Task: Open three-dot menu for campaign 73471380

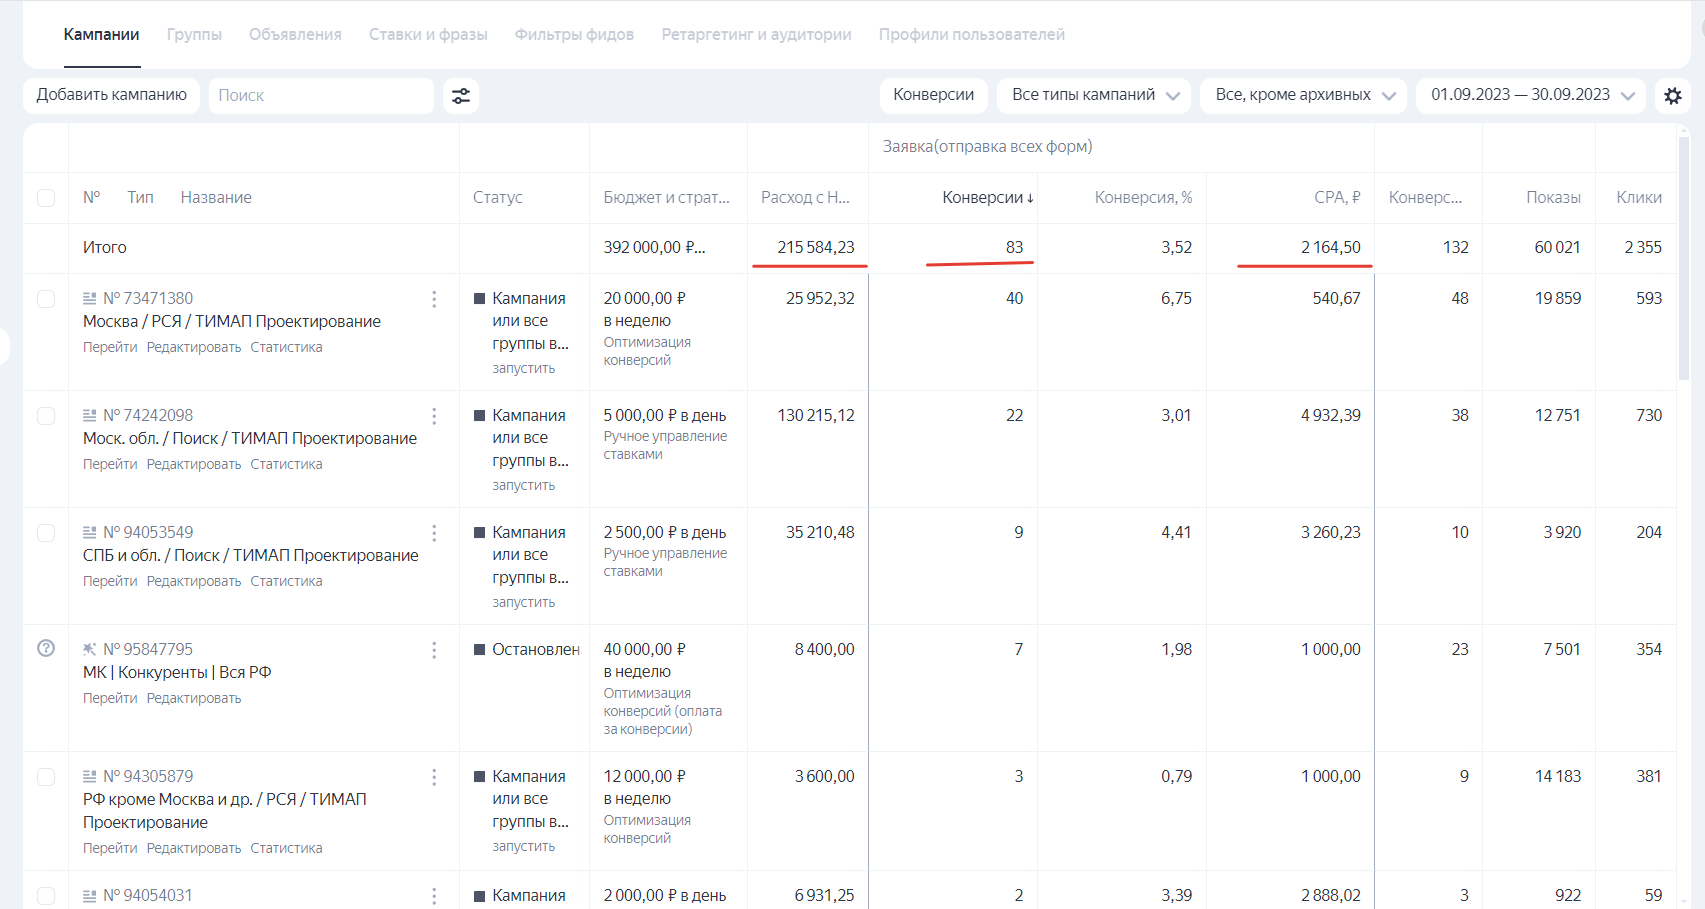Action: 434,299
